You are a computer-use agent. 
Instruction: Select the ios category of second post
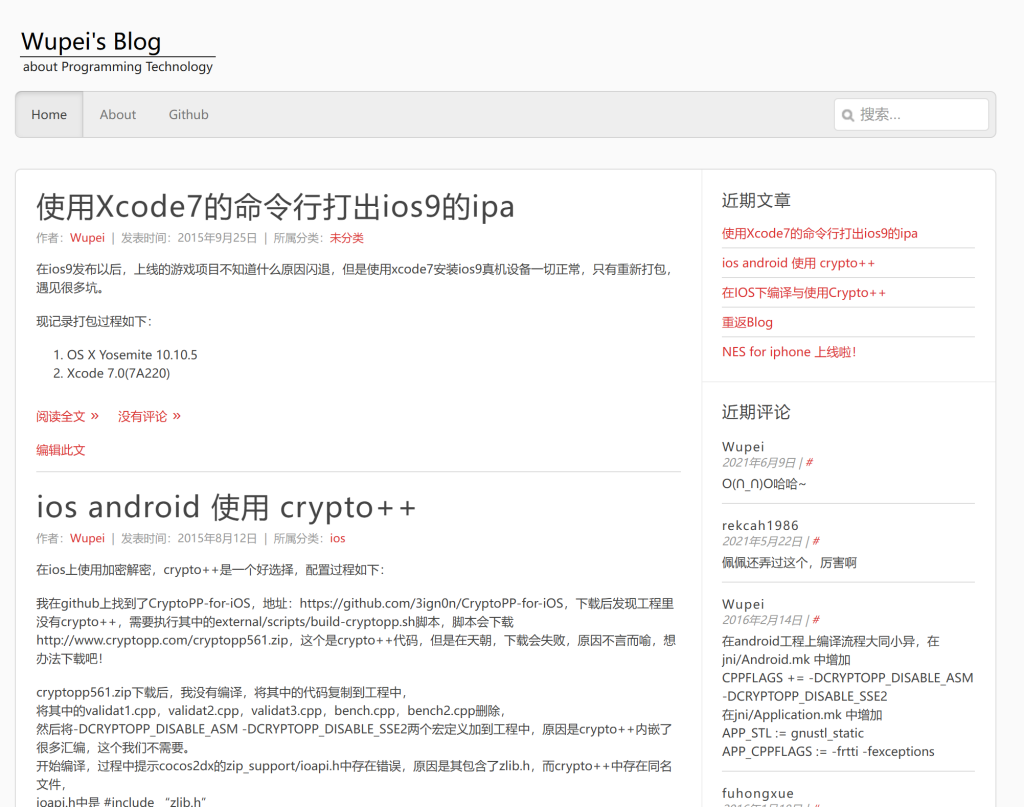click(337, 538)
